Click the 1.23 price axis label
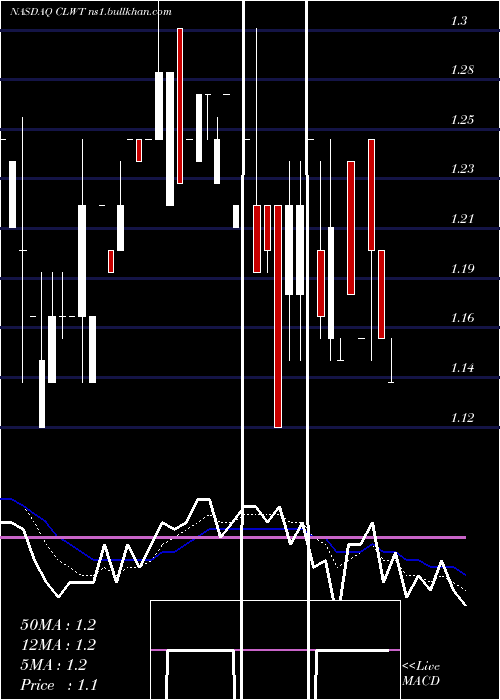 coord(462,169)
